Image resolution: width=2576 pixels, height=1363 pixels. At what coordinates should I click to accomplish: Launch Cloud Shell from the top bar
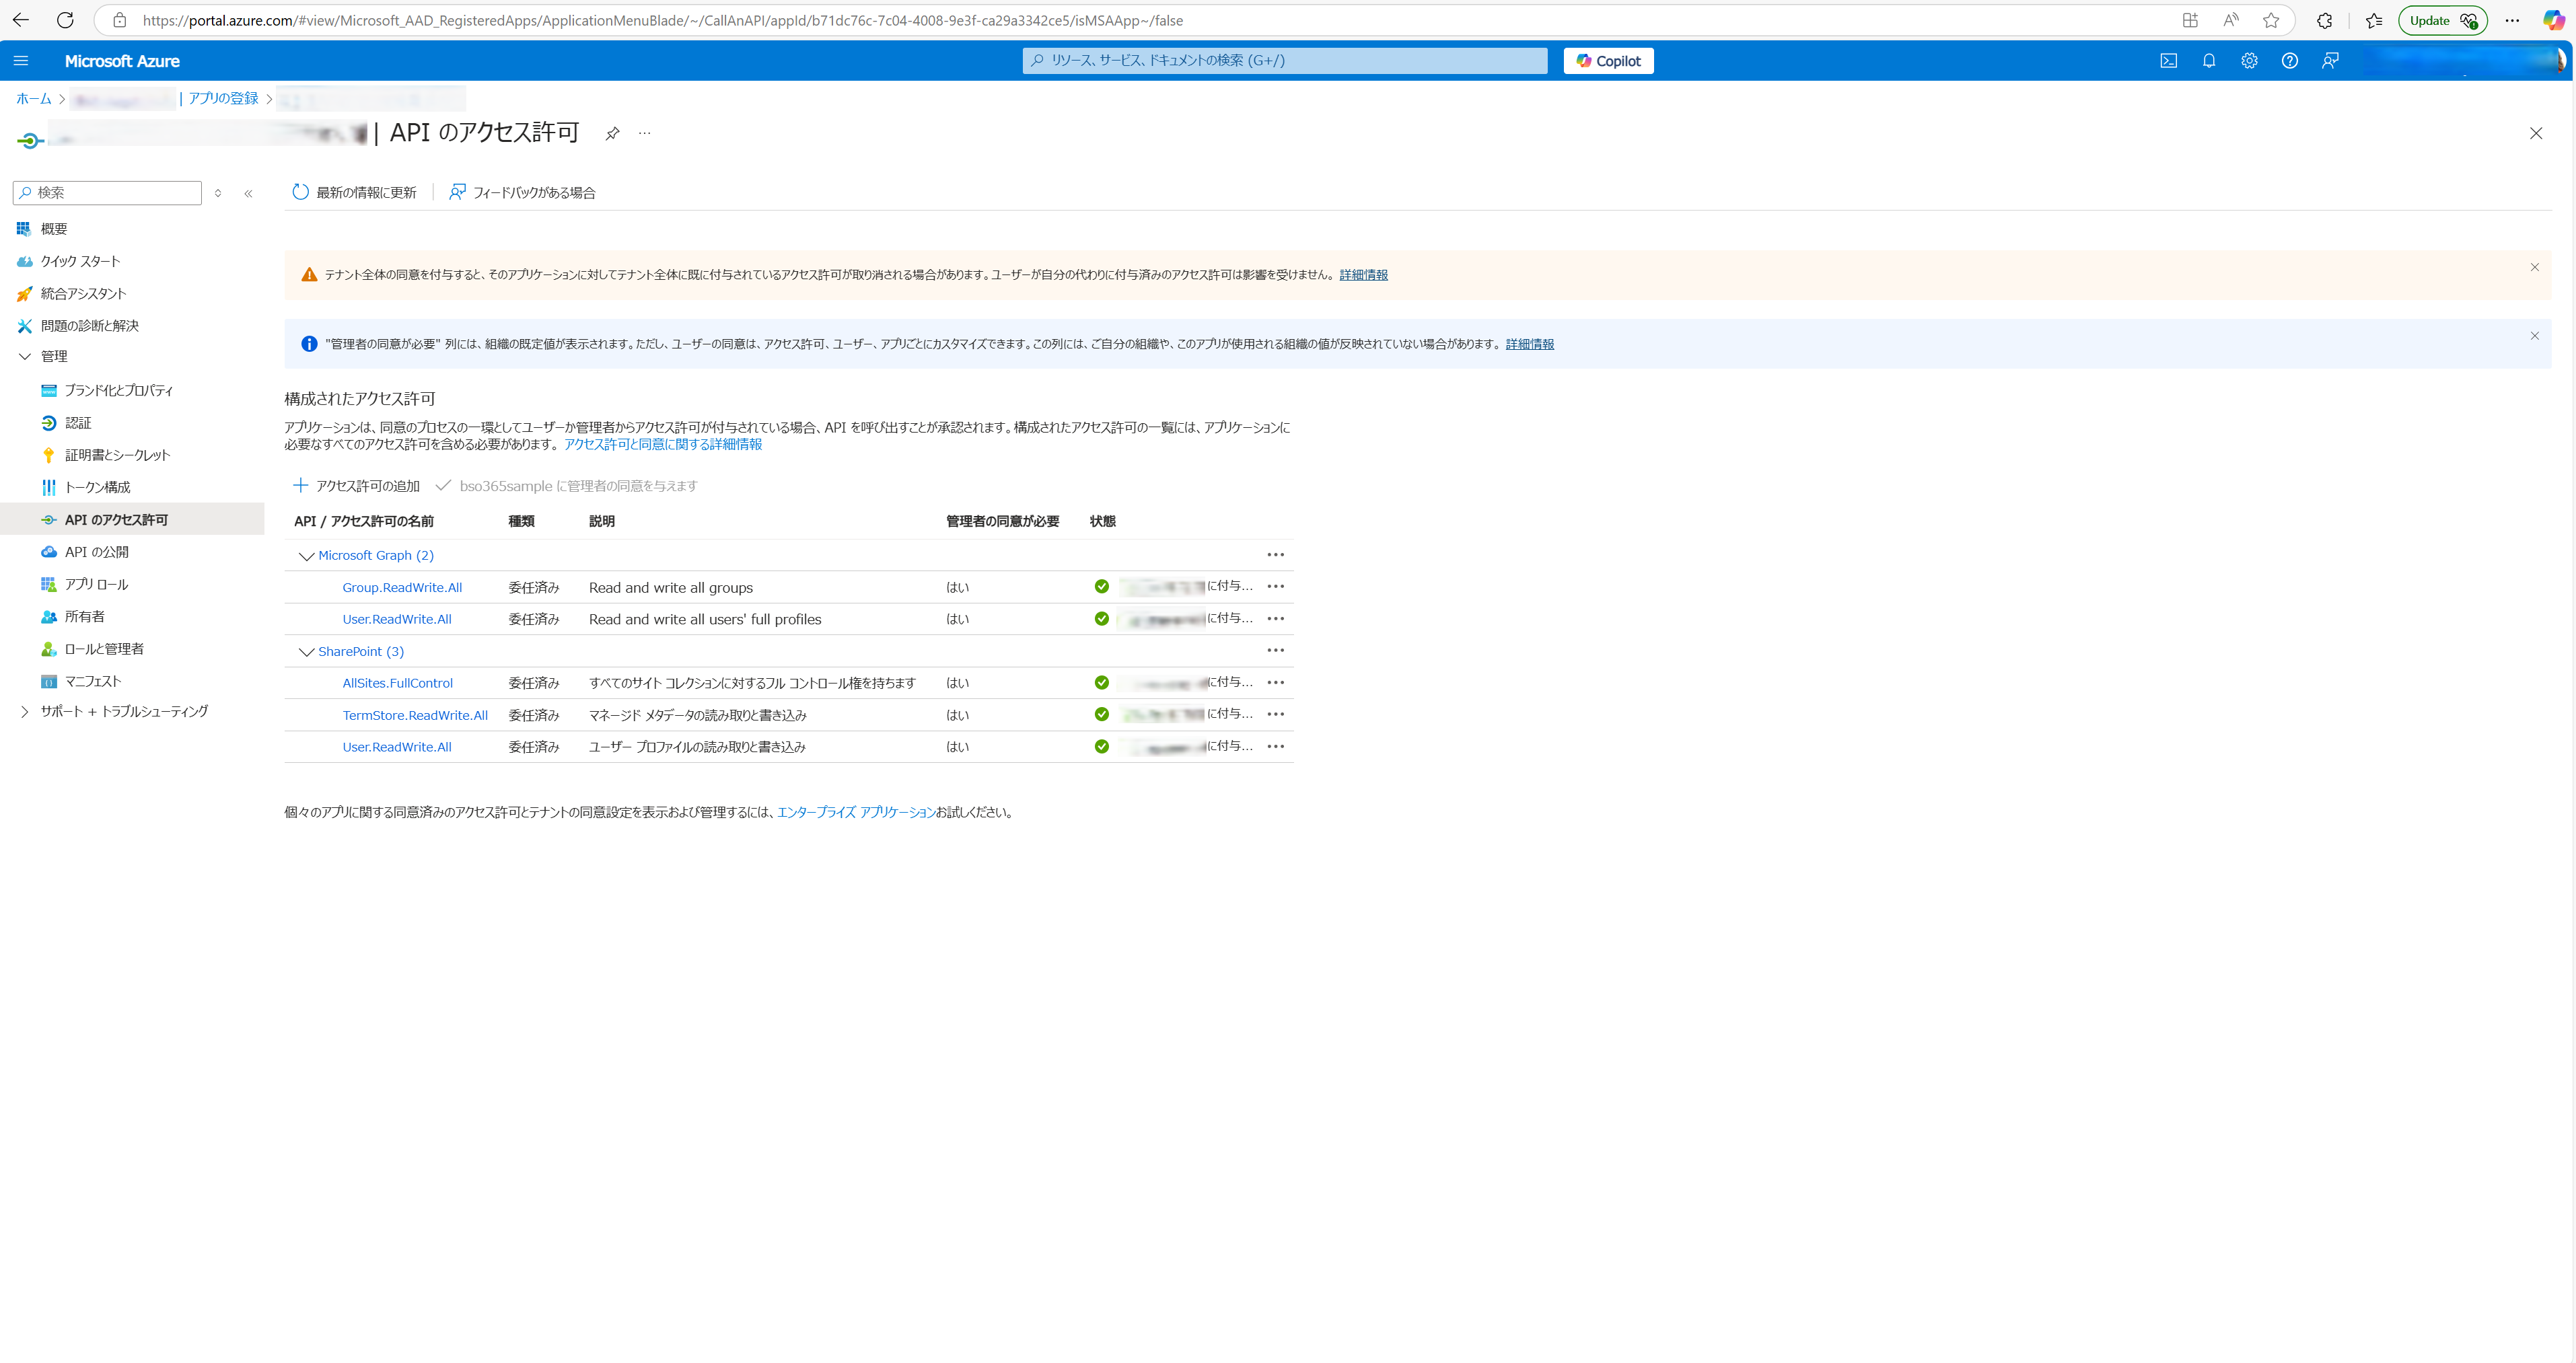coord(2168,60)
